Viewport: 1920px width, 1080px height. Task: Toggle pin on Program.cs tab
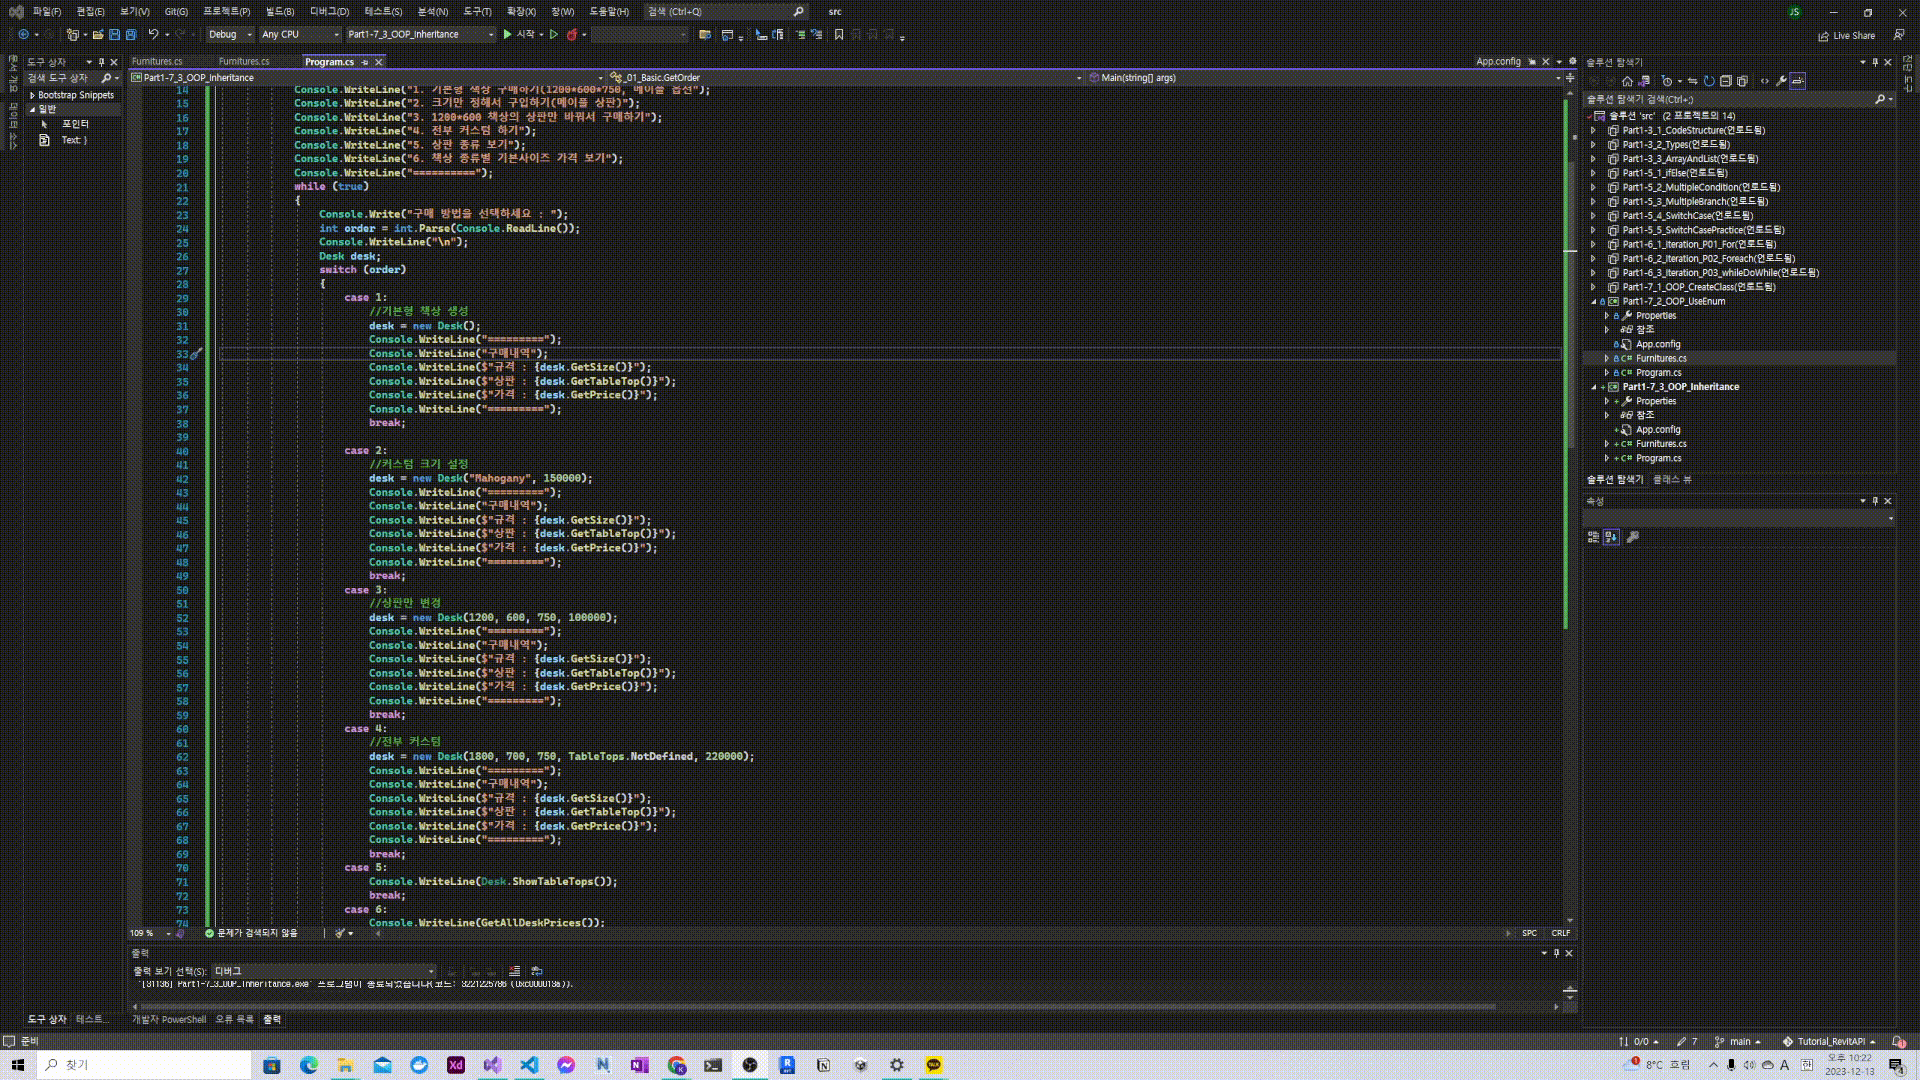(x=365, y=62)
